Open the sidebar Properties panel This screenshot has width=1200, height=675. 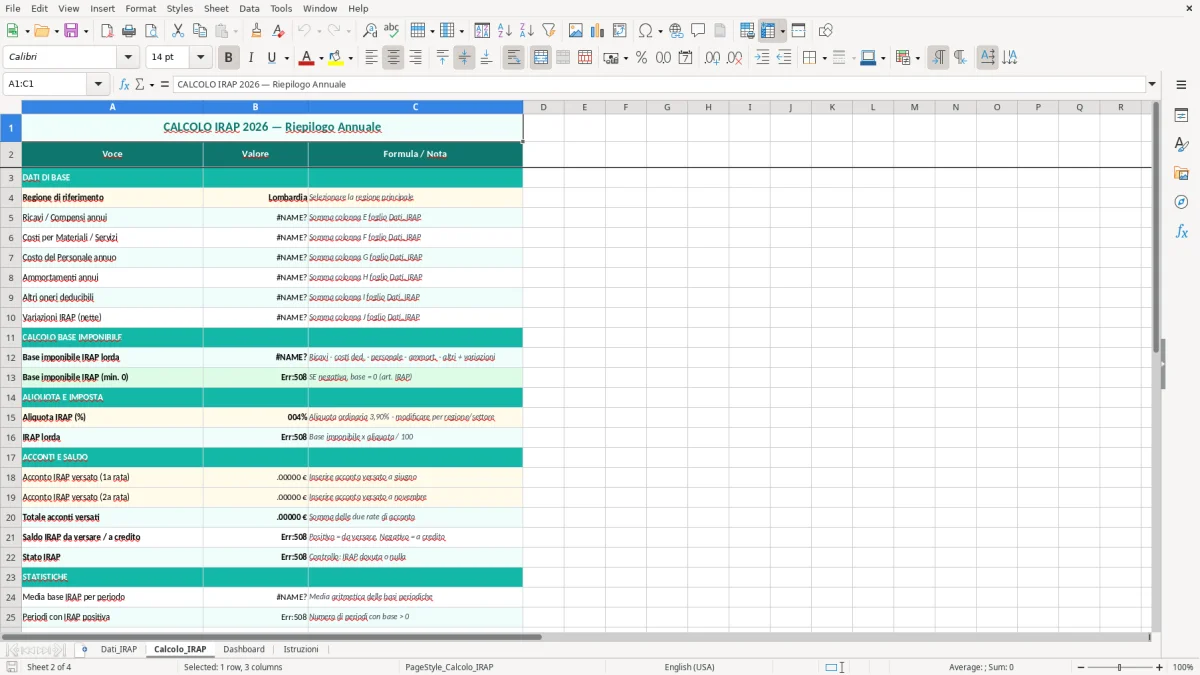pyautogui.click(x=1181, y=115)
